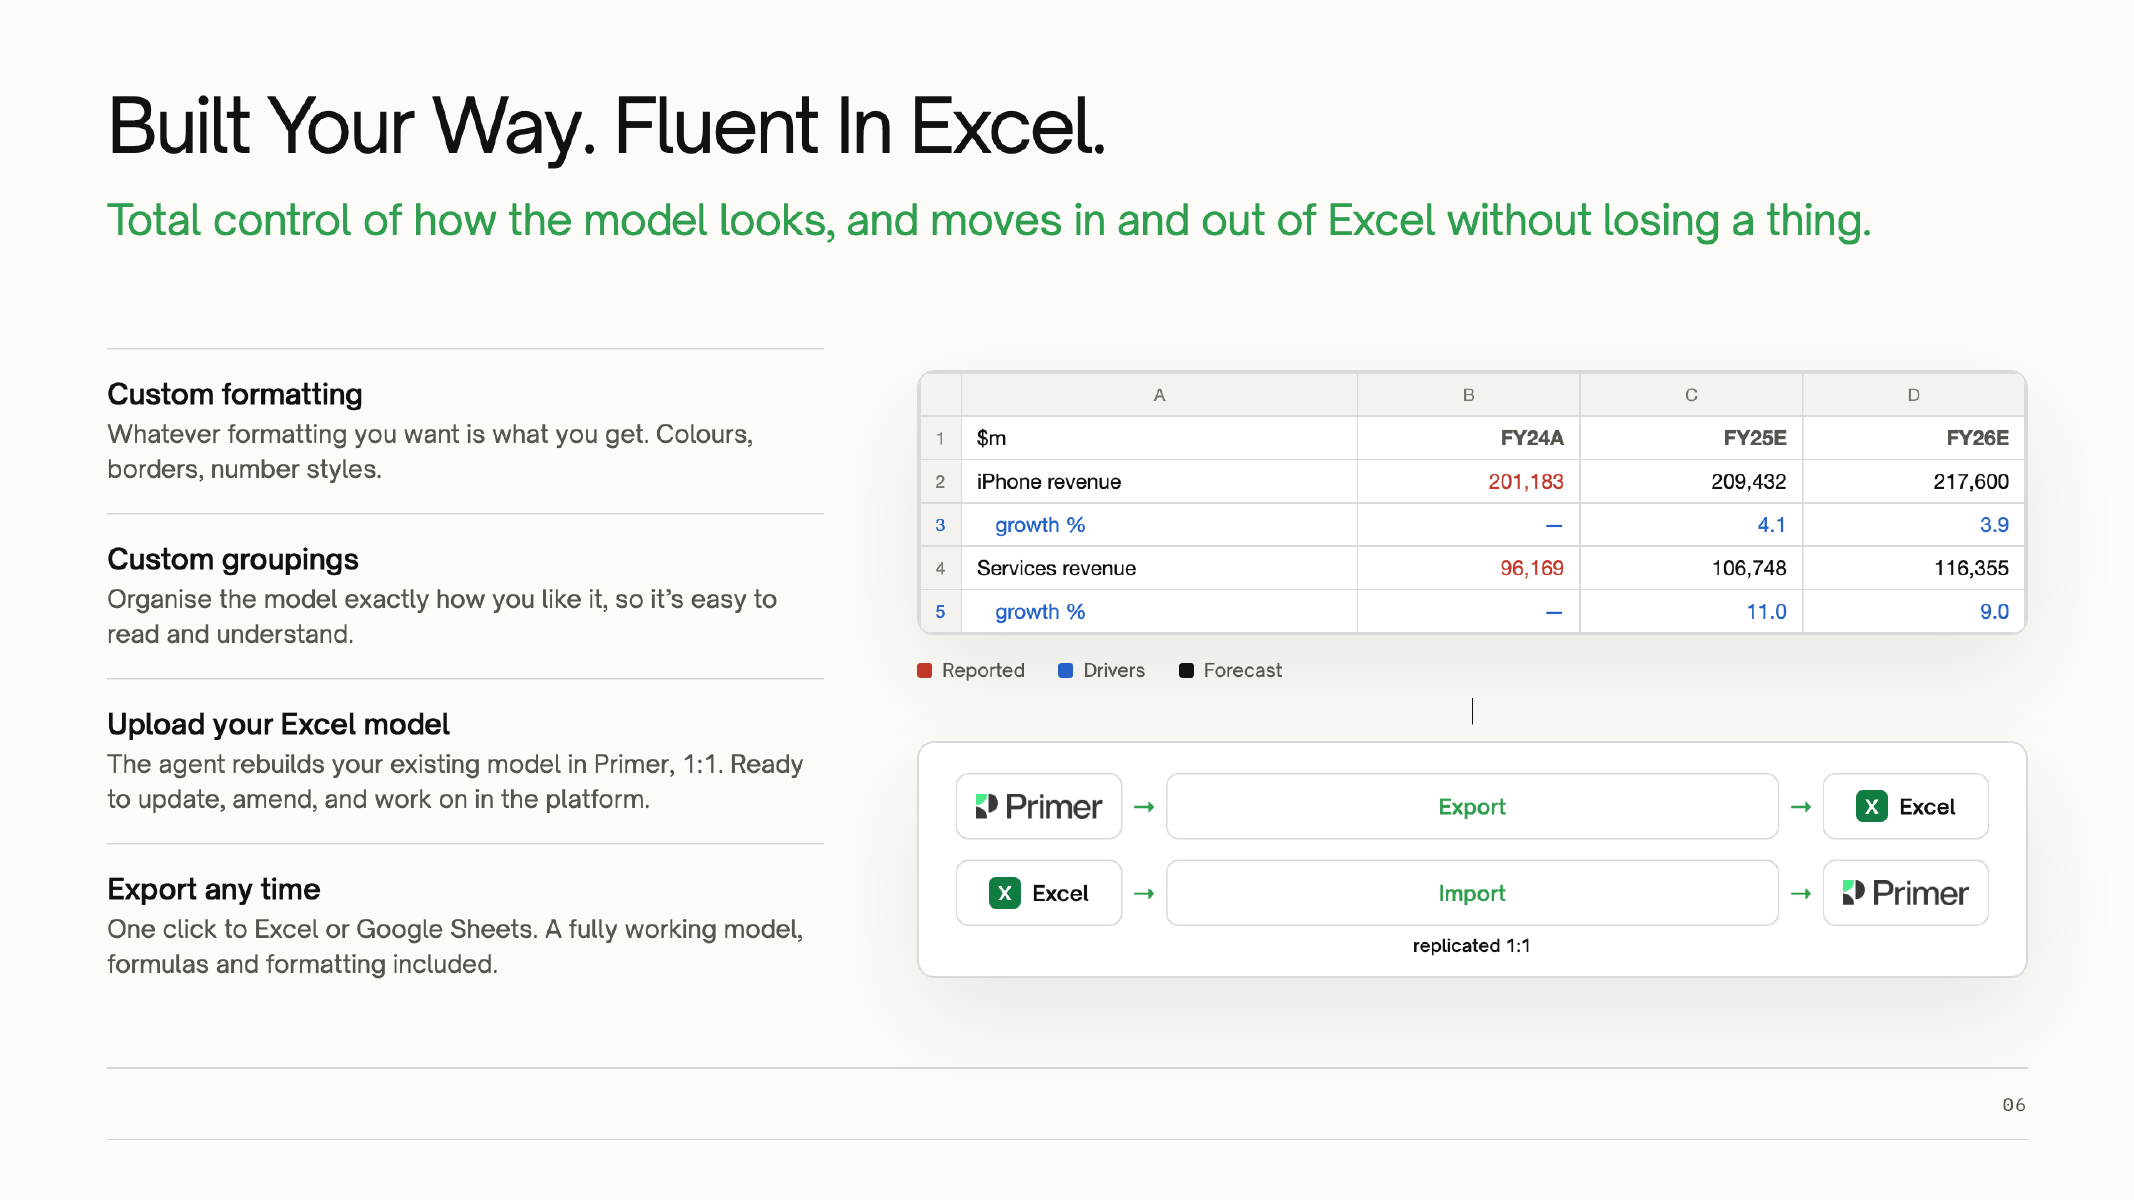Click the 'Services revenue' cell
The width and height of the screenshot is (2134, 1200).
(1159, 568)
